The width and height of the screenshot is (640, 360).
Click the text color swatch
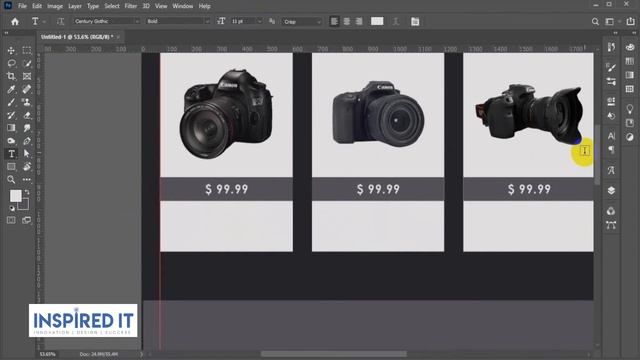pos(377,21)
